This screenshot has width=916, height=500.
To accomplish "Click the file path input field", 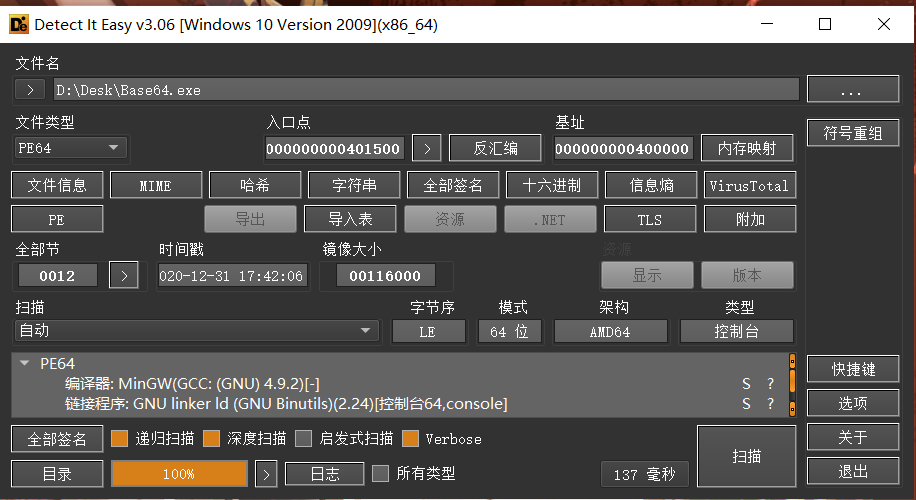I will [x=425, y=90].
